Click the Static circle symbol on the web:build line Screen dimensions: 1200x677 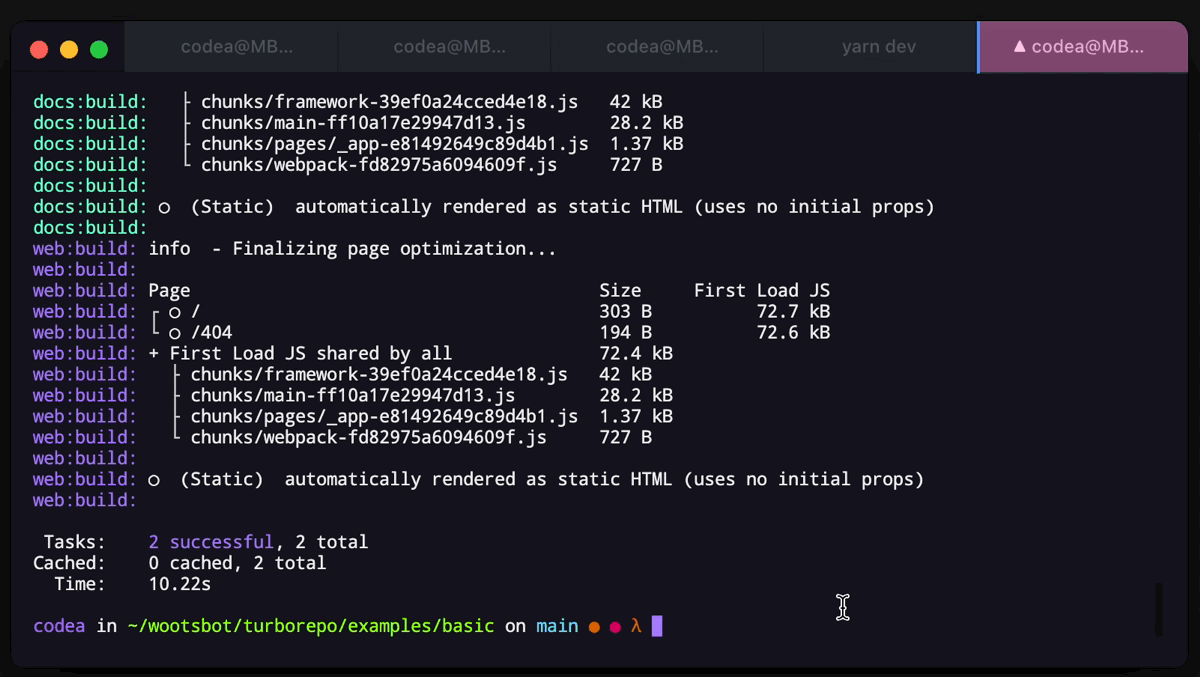(153, 480)
